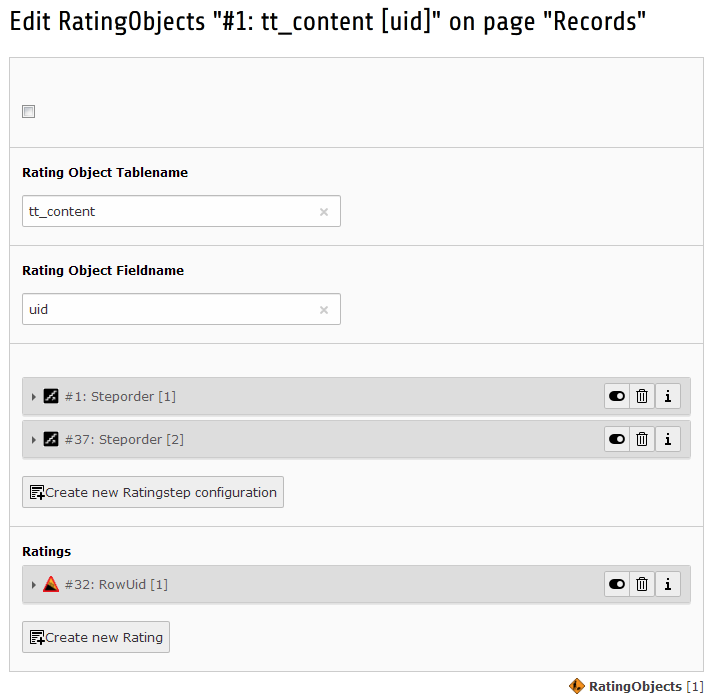Create new Ratingstep configuration
The width and height of the screenshot is (712, 700).
point(153,492)
